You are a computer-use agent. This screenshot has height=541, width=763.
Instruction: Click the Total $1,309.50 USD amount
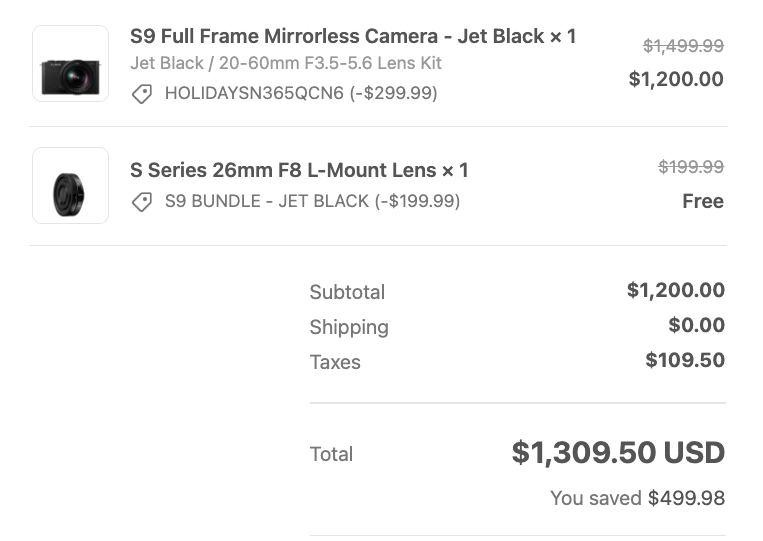tap(617, 453)
